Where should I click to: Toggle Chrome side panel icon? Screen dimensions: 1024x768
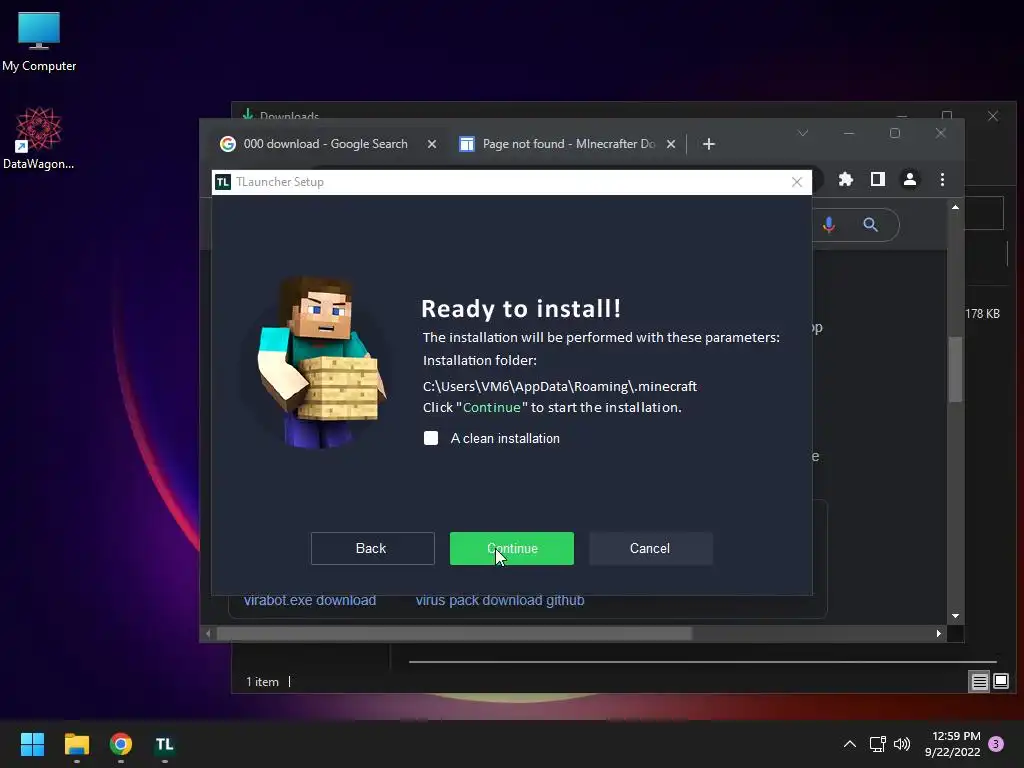[878, 179]
